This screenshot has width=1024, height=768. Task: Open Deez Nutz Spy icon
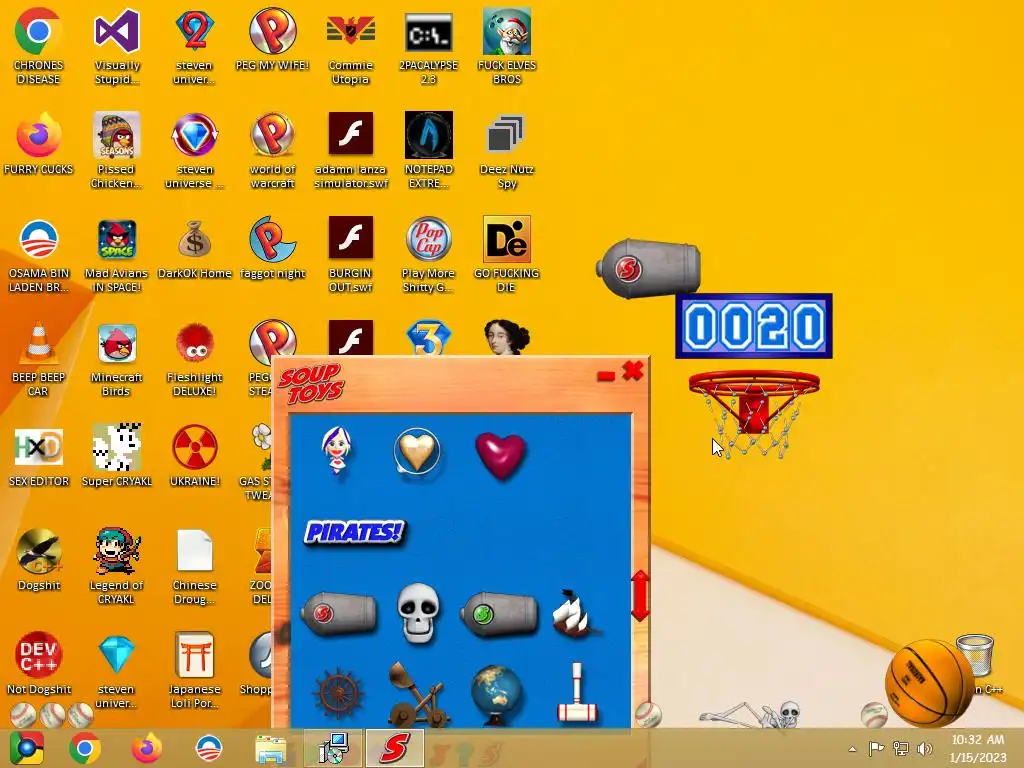coord(507,150)
